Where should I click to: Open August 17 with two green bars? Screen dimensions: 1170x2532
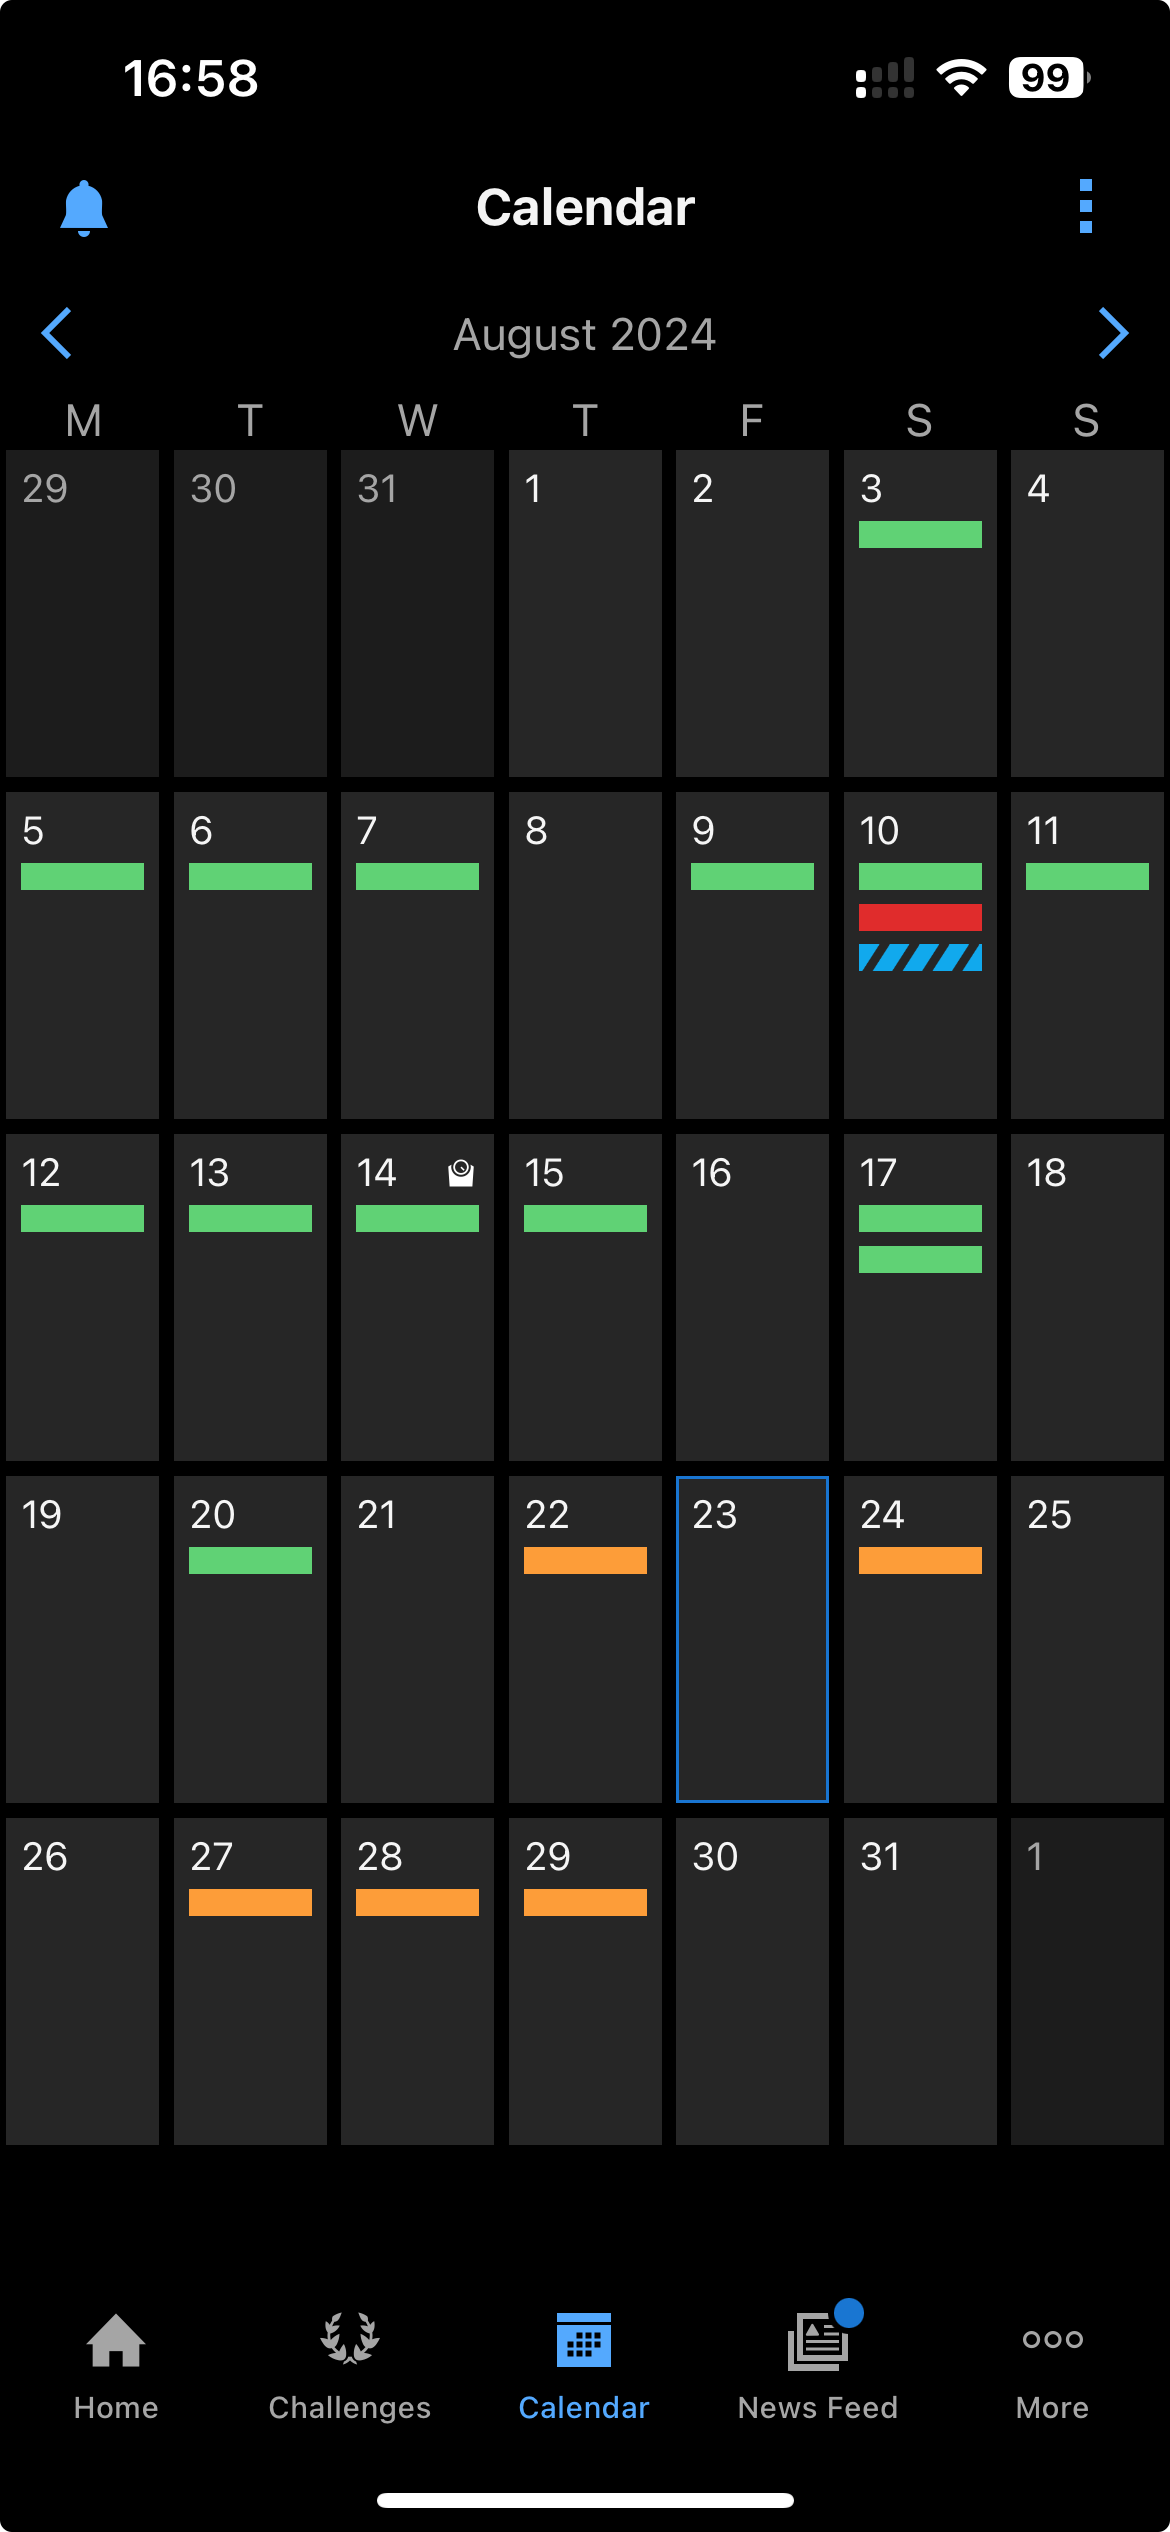920,1297
